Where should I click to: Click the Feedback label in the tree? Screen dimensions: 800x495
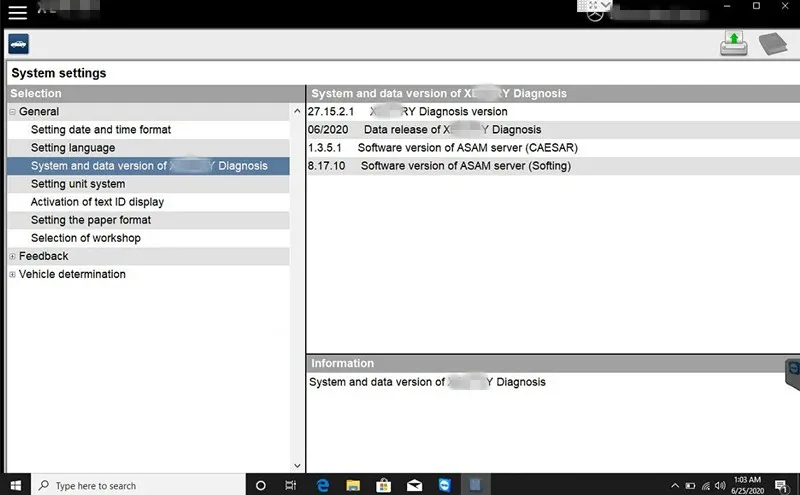tap(43, 256)
